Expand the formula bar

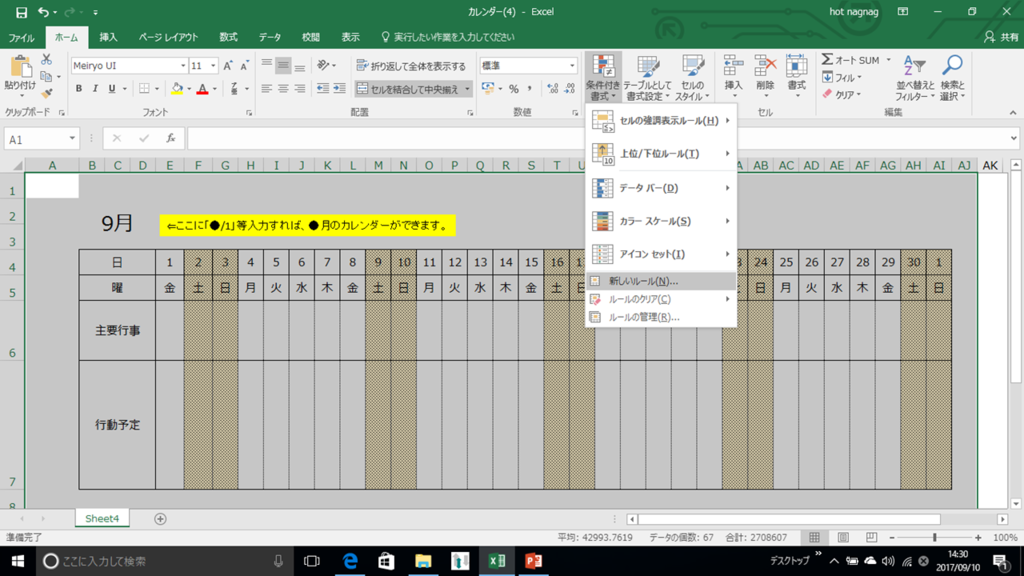click(1013, 138)
